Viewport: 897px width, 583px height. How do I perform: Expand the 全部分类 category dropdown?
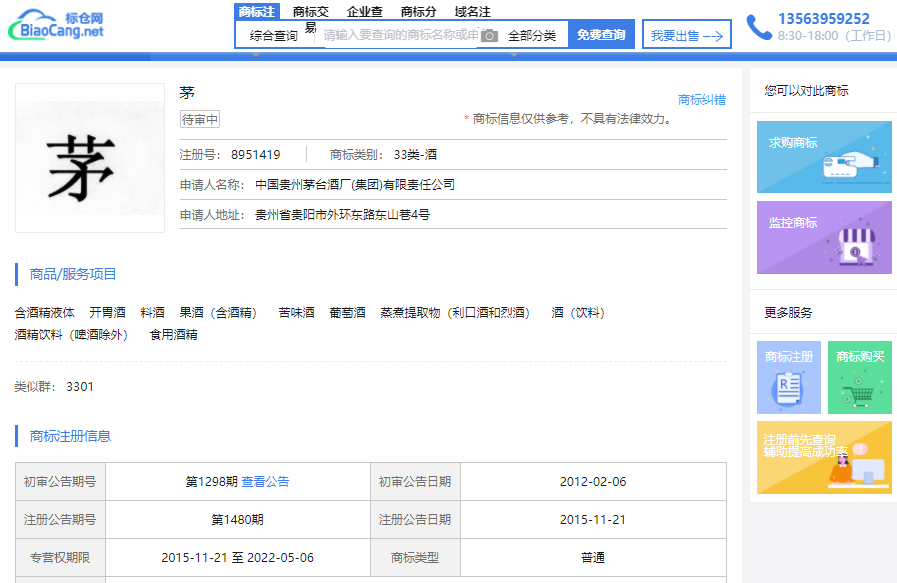coord(532,35)
